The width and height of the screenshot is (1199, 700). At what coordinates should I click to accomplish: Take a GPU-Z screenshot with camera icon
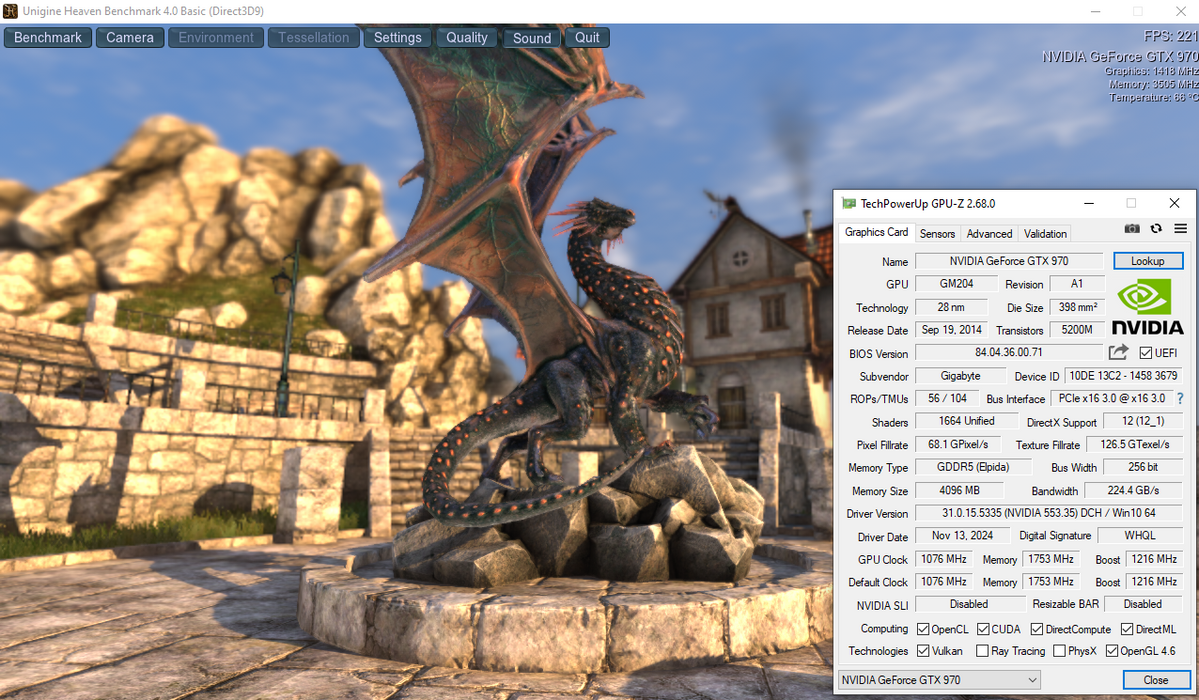click(1132, 229)
